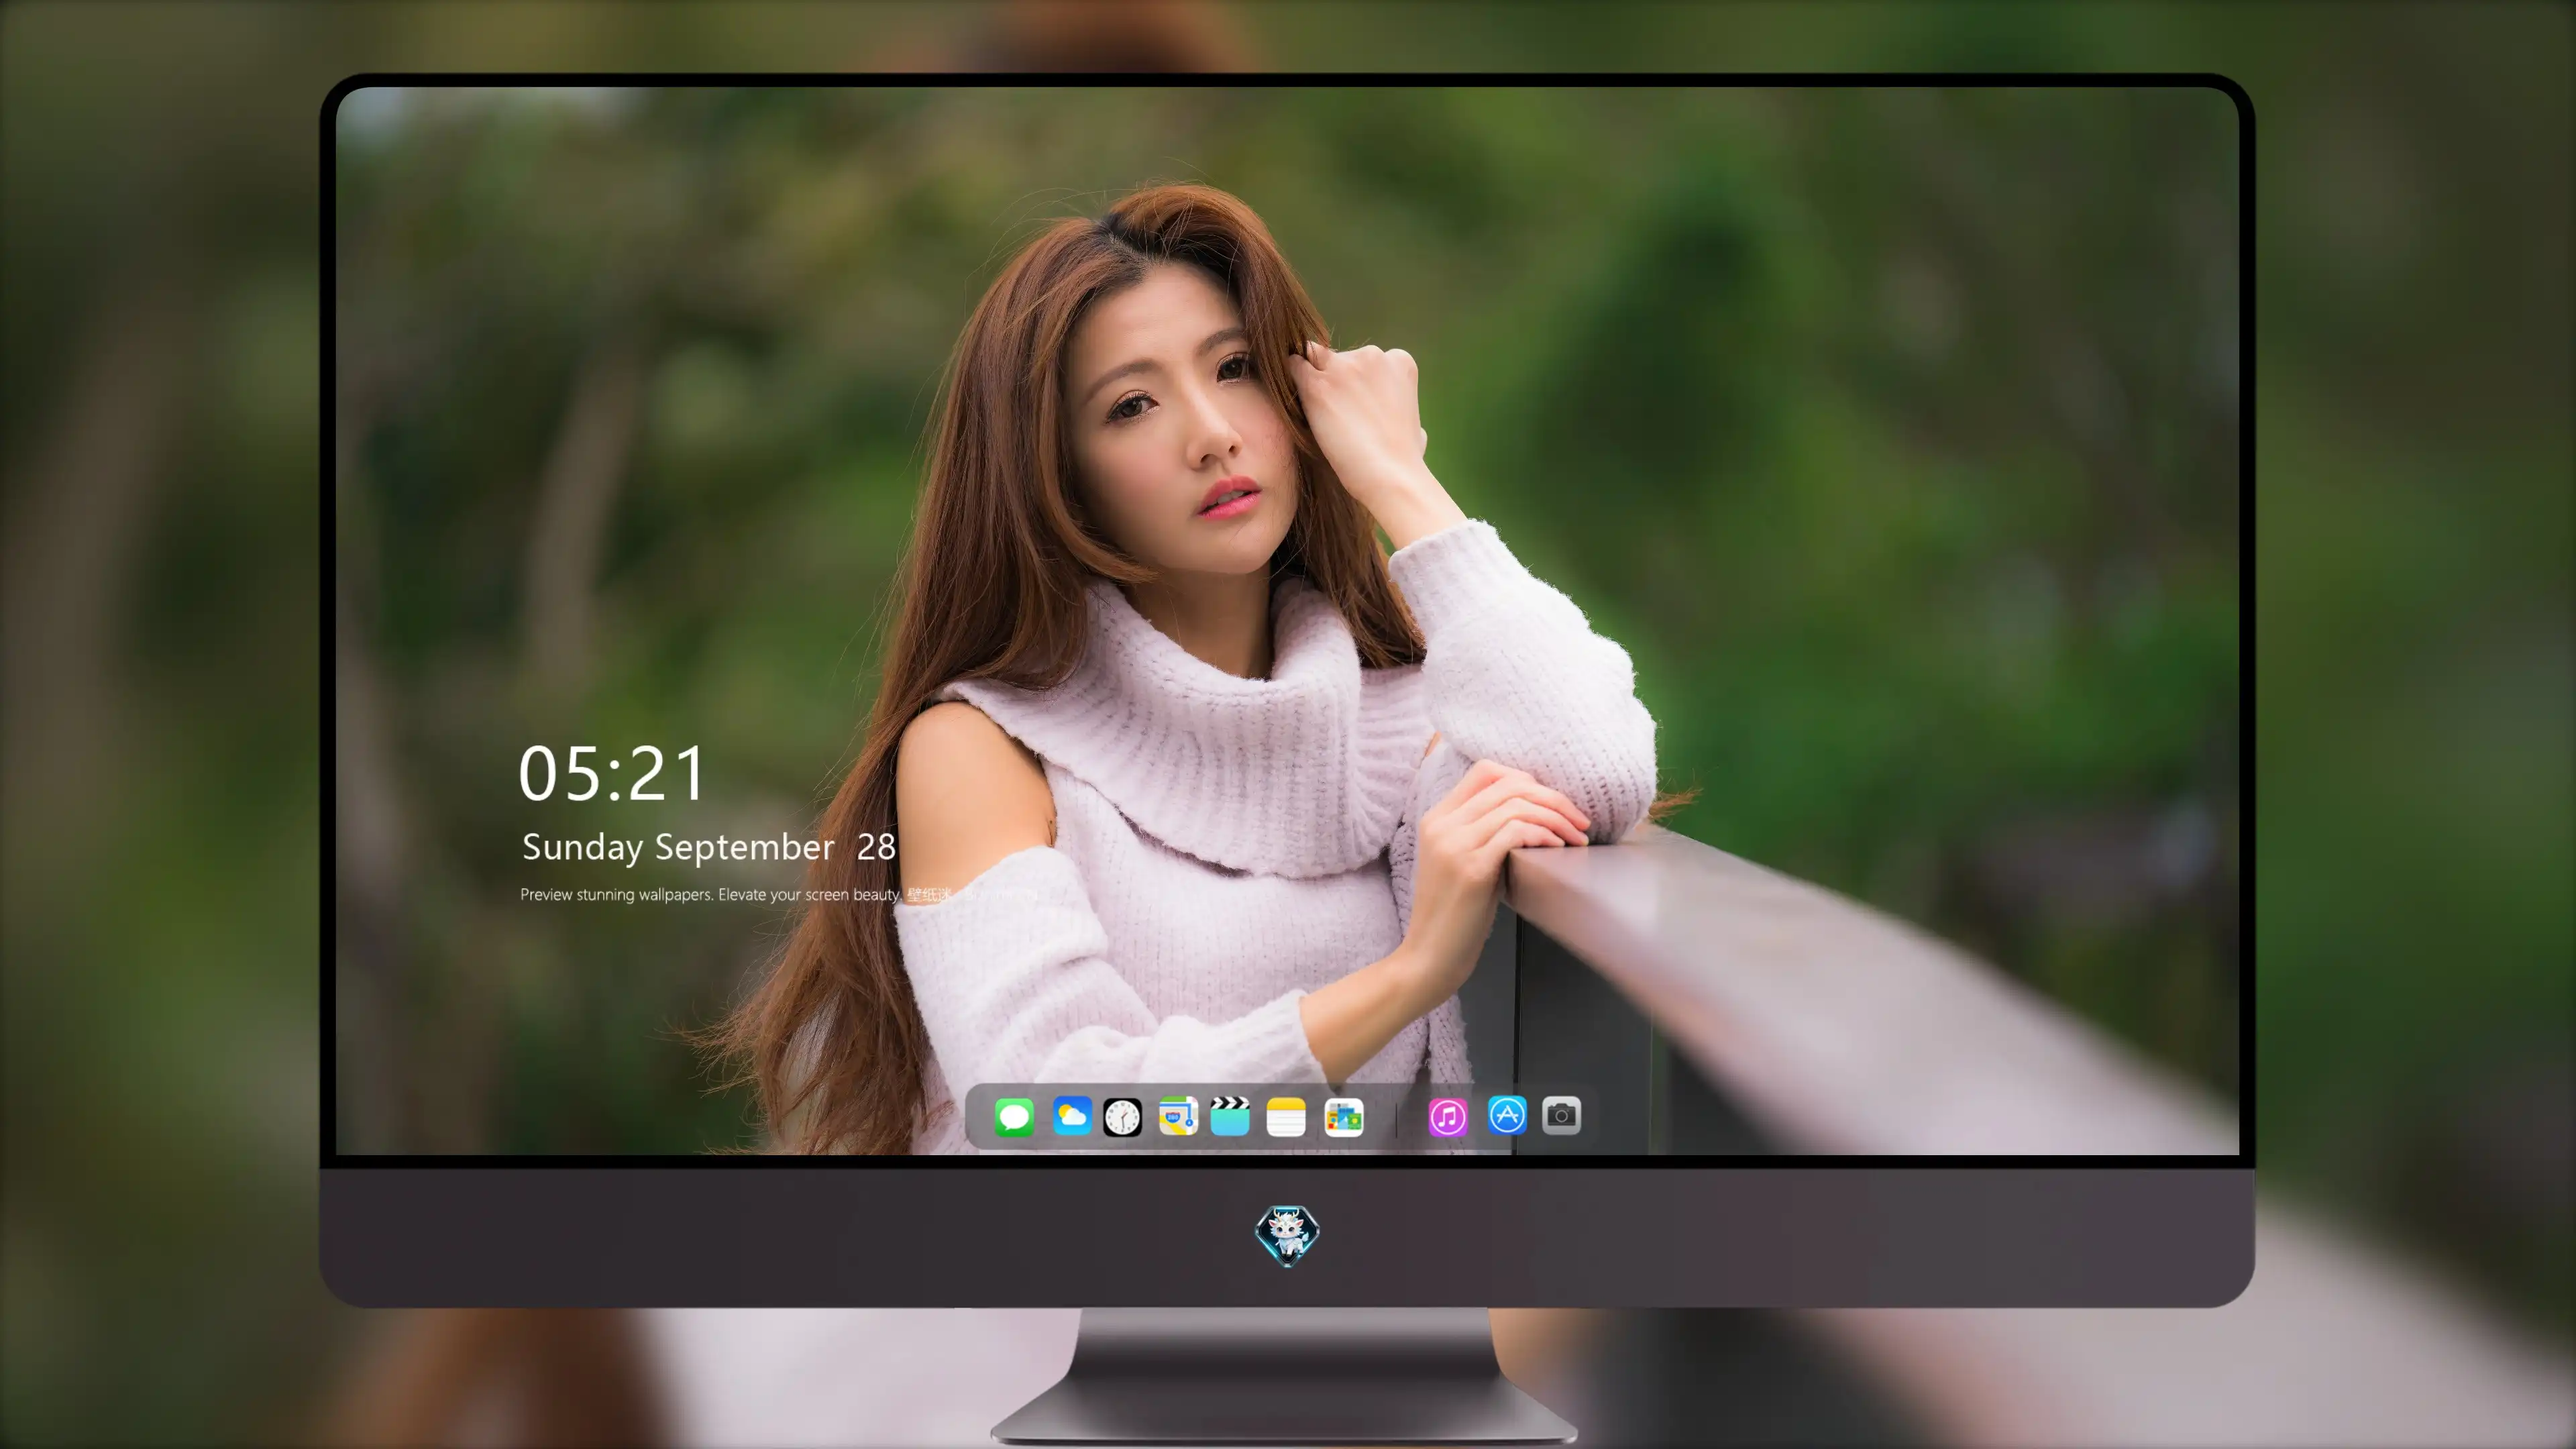The height and width of the screenshot is (1449, 2576).
Task: Open the Clock app in the dock
Action: (1122, 1117)
